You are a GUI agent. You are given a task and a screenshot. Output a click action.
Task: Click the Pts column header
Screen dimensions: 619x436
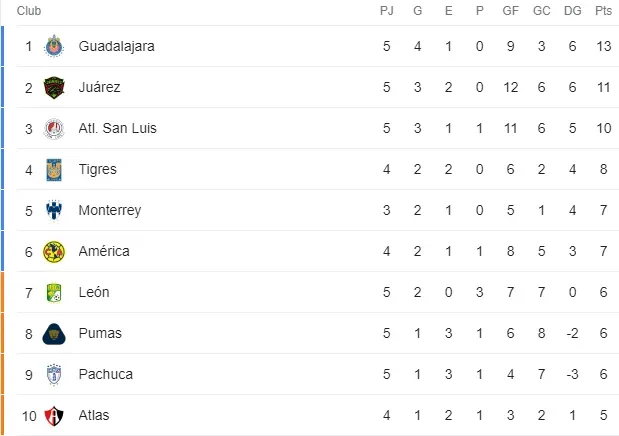603,11
